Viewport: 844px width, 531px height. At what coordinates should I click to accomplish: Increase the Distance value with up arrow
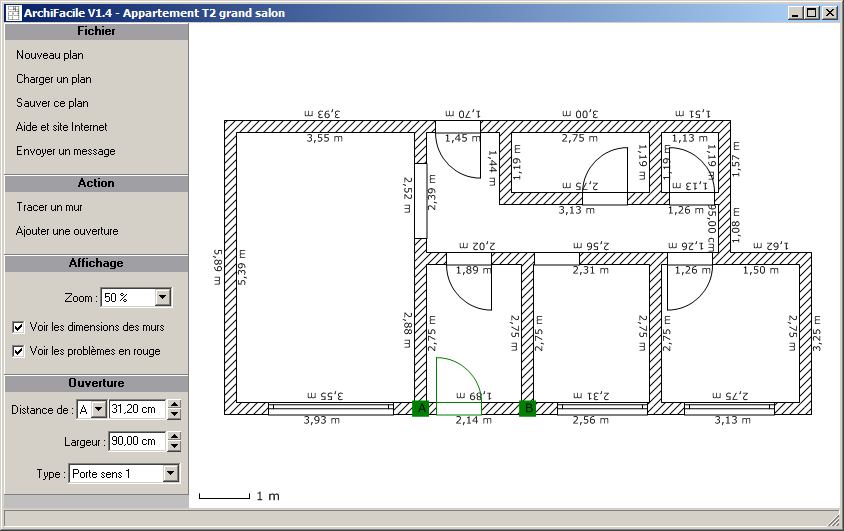click(x=174, y=405)
